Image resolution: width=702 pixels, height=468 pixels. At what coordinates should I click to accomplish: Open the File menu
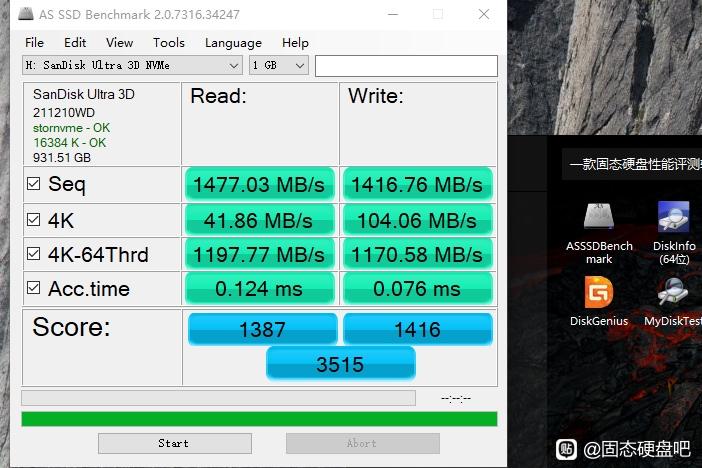pos(34,43)
